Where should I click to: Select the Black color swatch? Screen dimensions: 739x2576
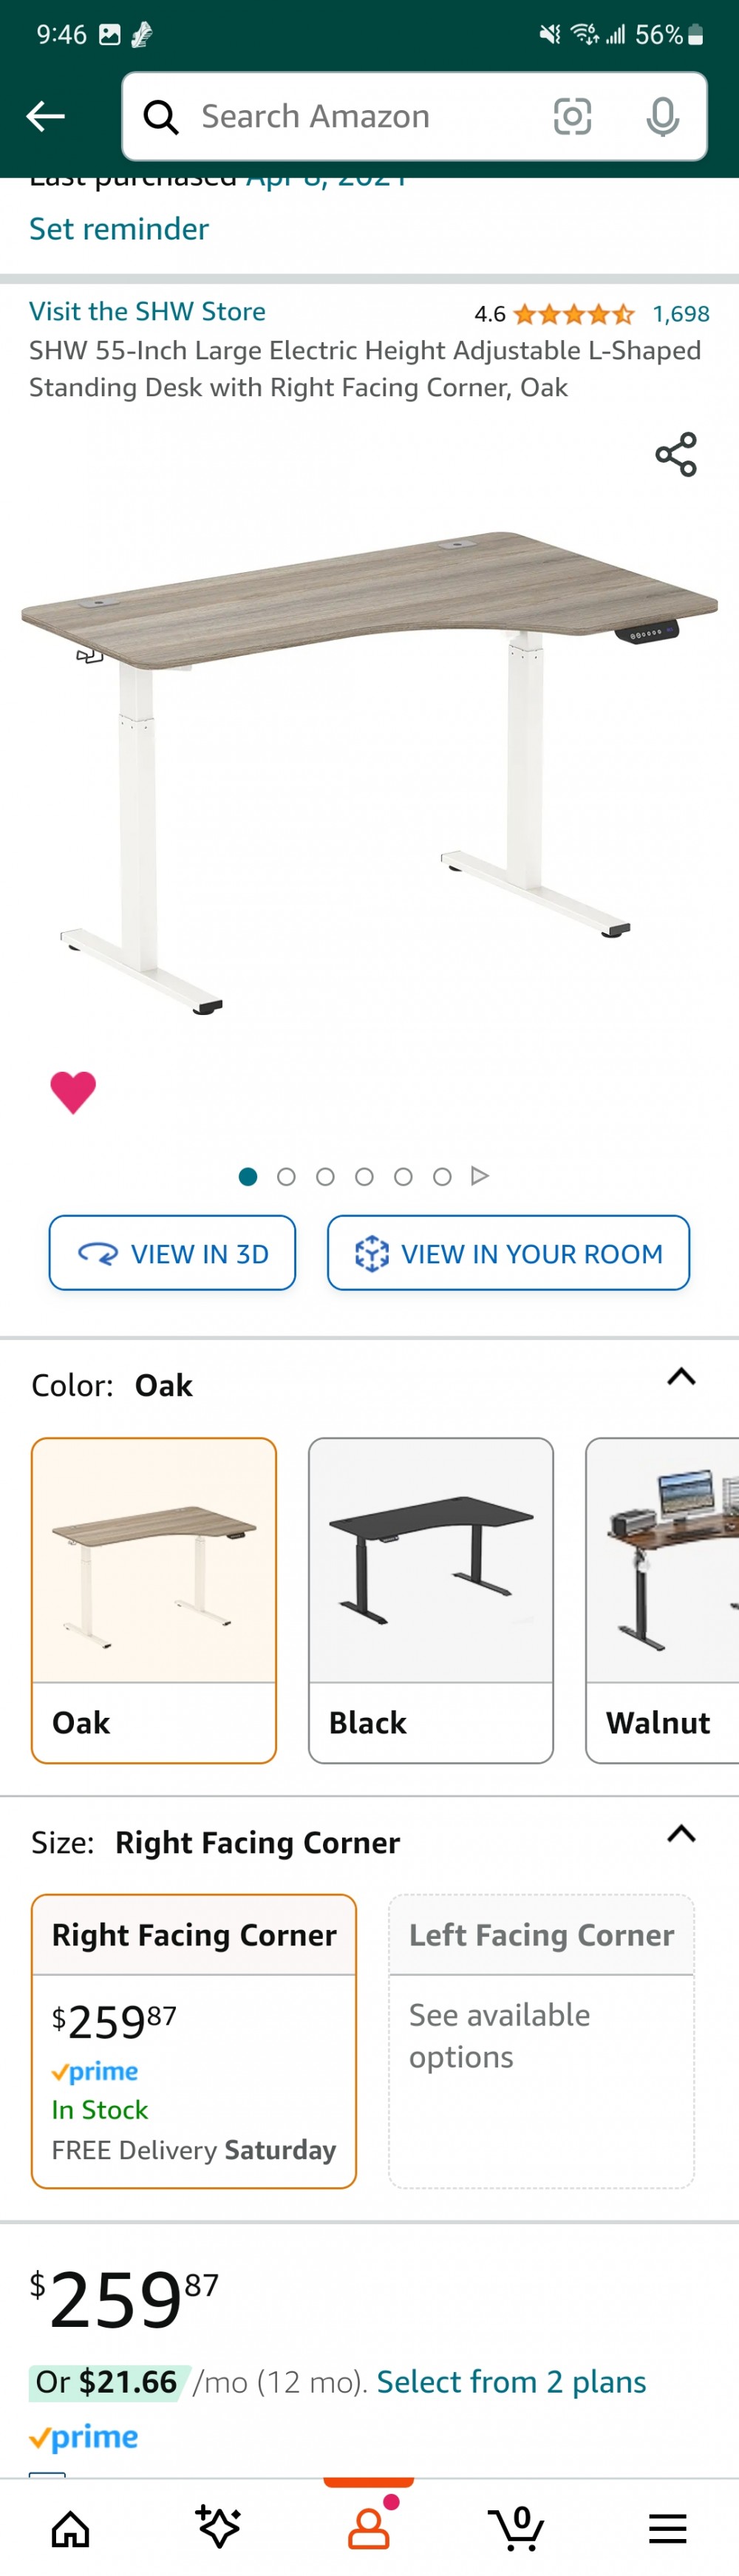click(431, 1600)
